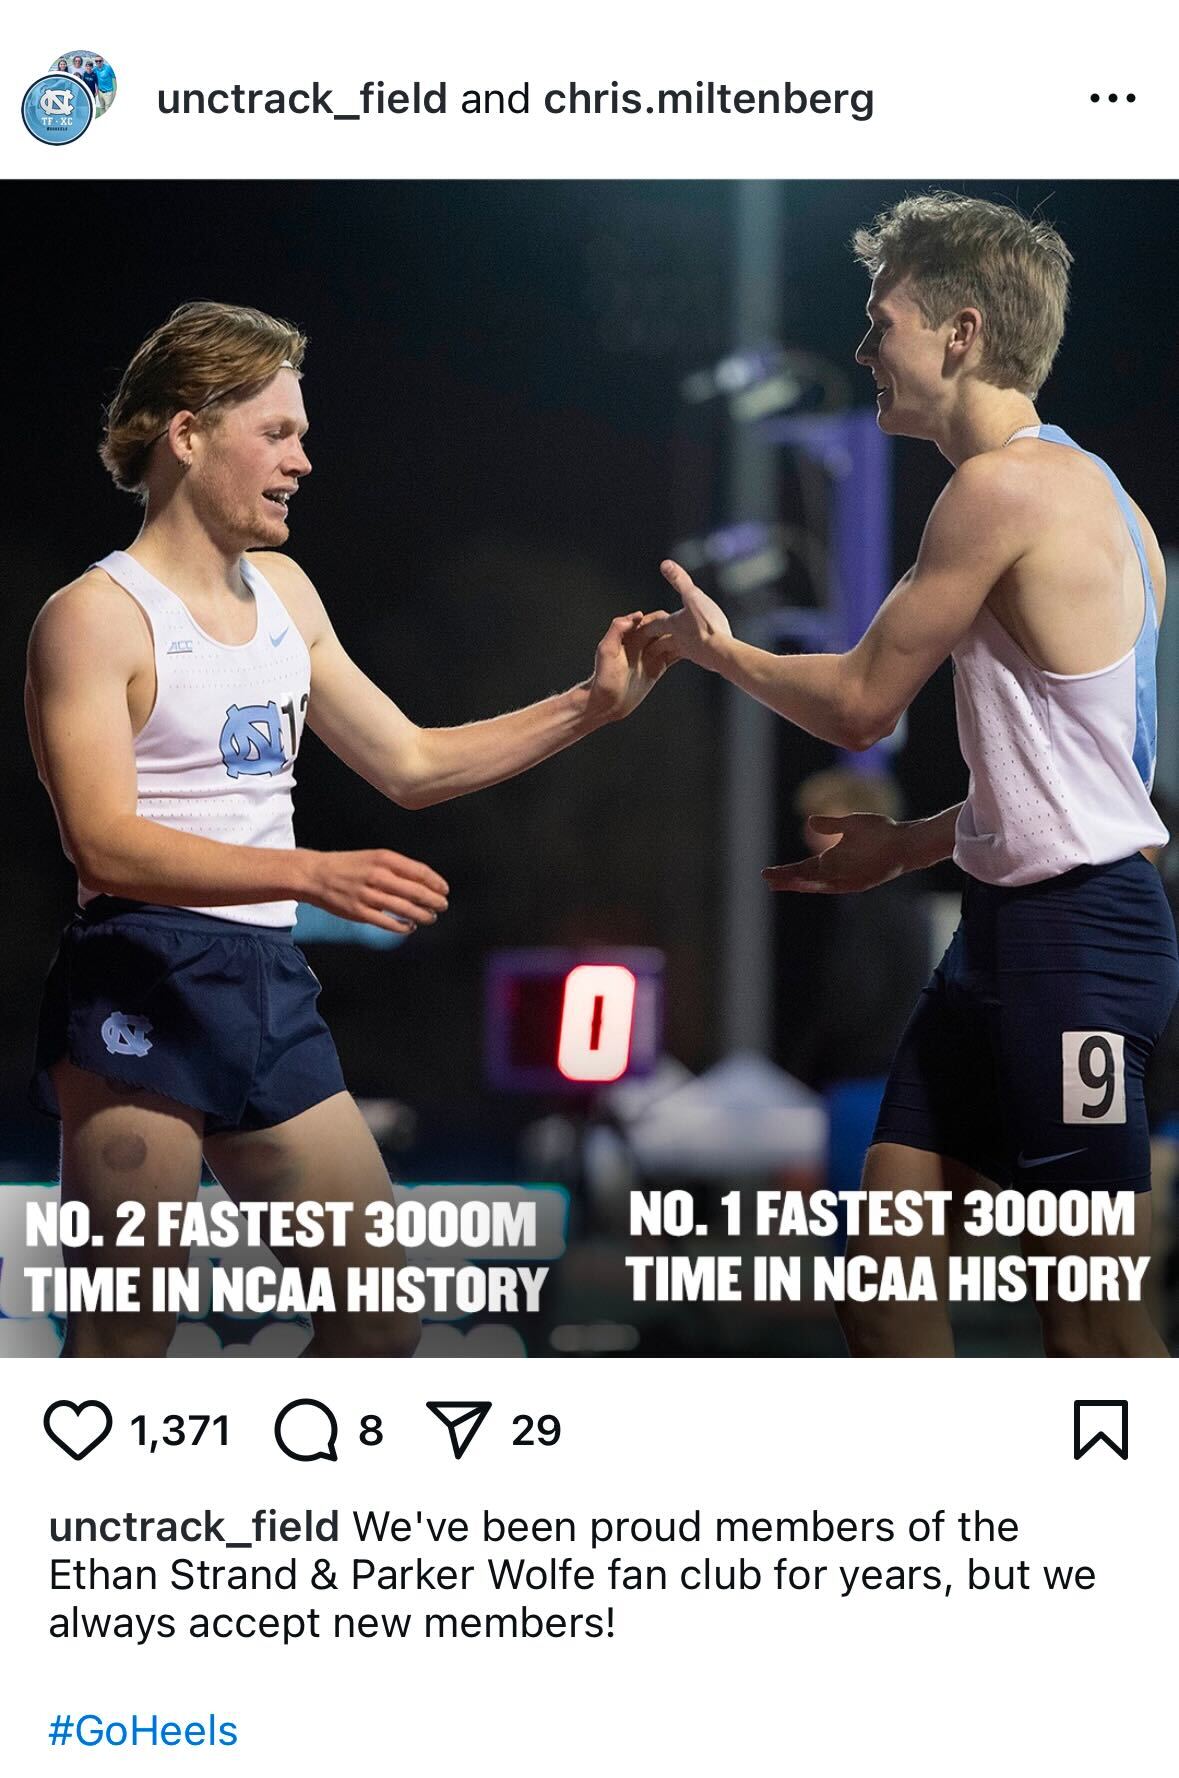The width and height of the screenshot is (1179, 1778).
Task: Tap the No. 1 Fastest 3000M overlay text
Action: tap(886, 1247)
